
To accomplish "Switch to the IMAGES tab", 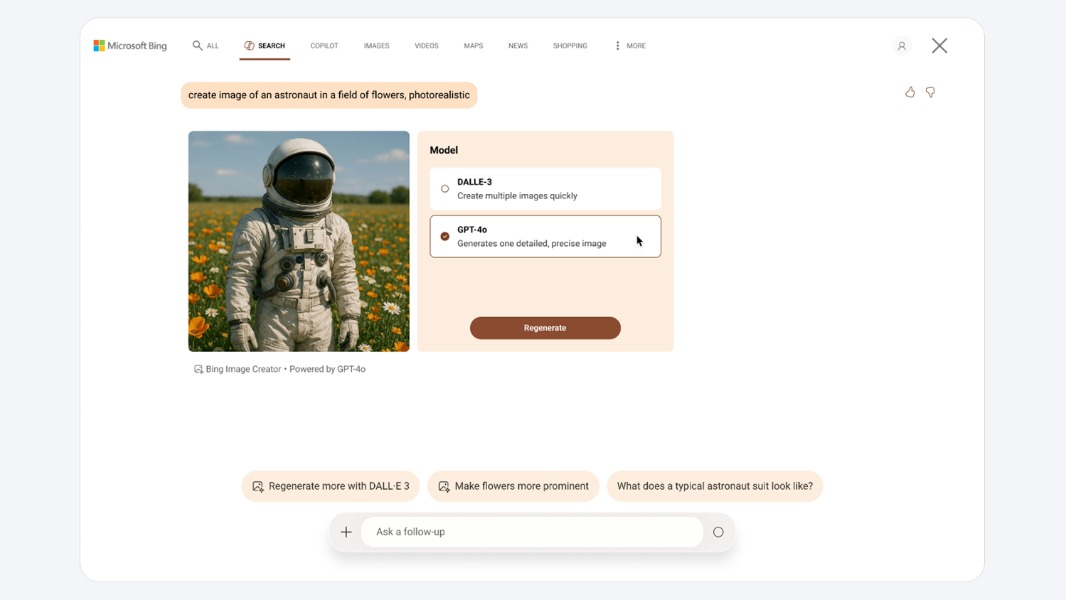I will tap(376, 45).
